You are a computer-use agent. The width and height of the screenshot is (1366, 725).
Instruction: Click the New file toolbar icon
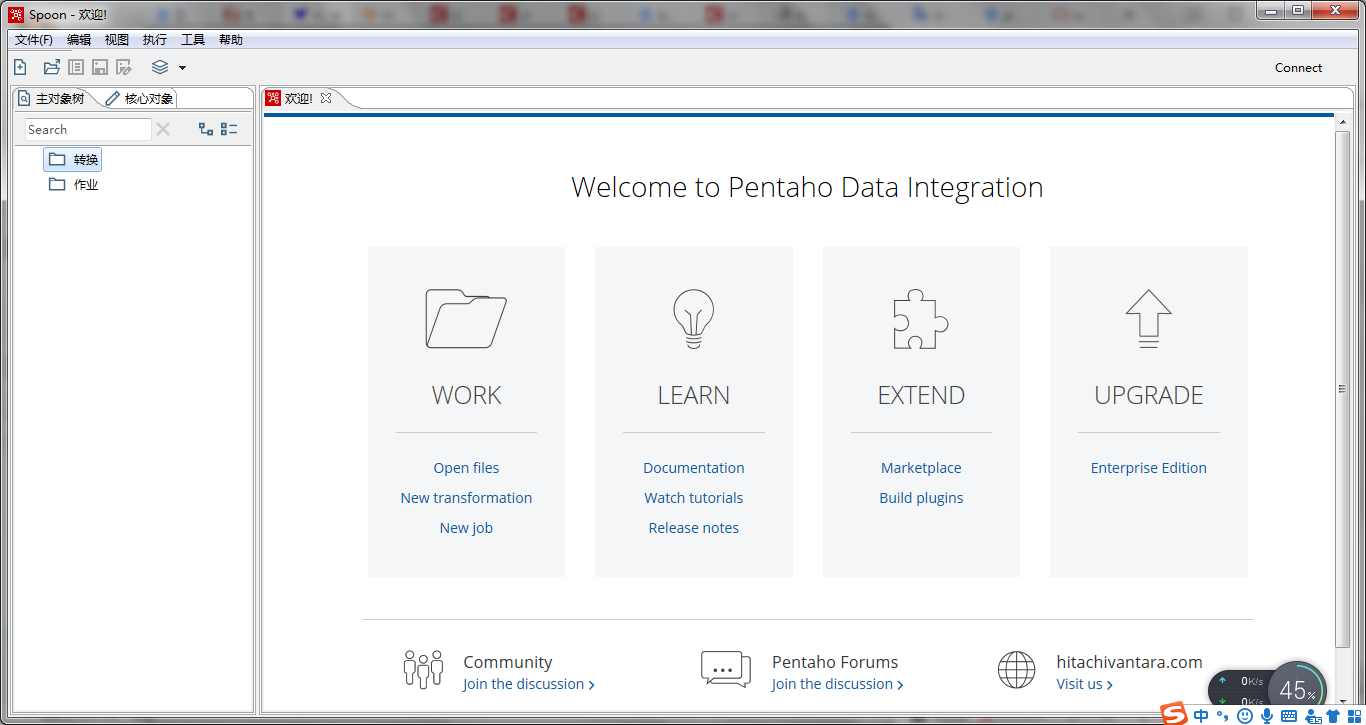(x=20, y=67)
